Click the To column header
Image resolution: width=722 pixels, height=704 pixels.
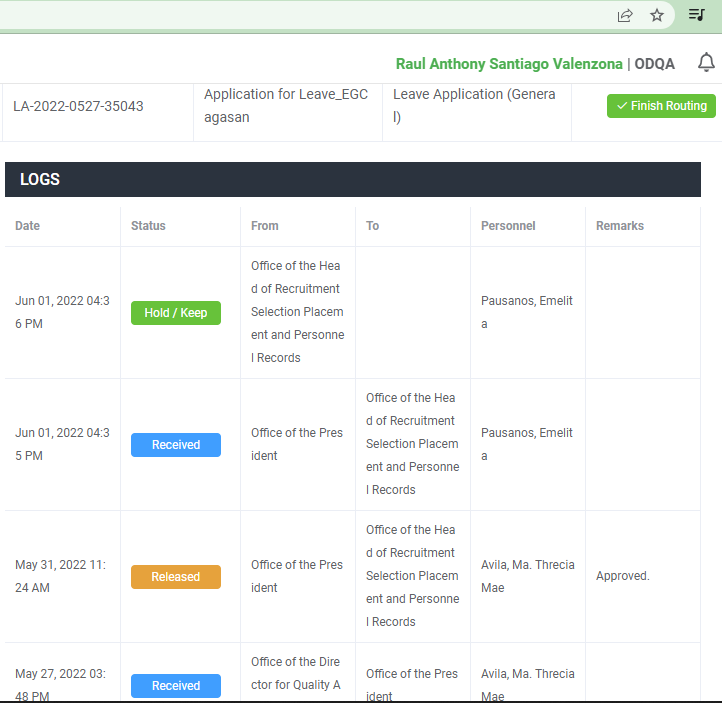pyautogui.click(x=373, y=226)
